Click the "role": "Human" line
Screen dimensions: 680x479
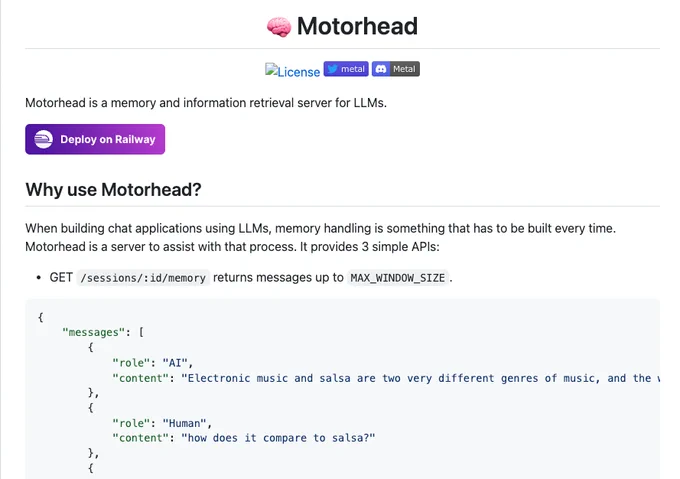(162, 423)
